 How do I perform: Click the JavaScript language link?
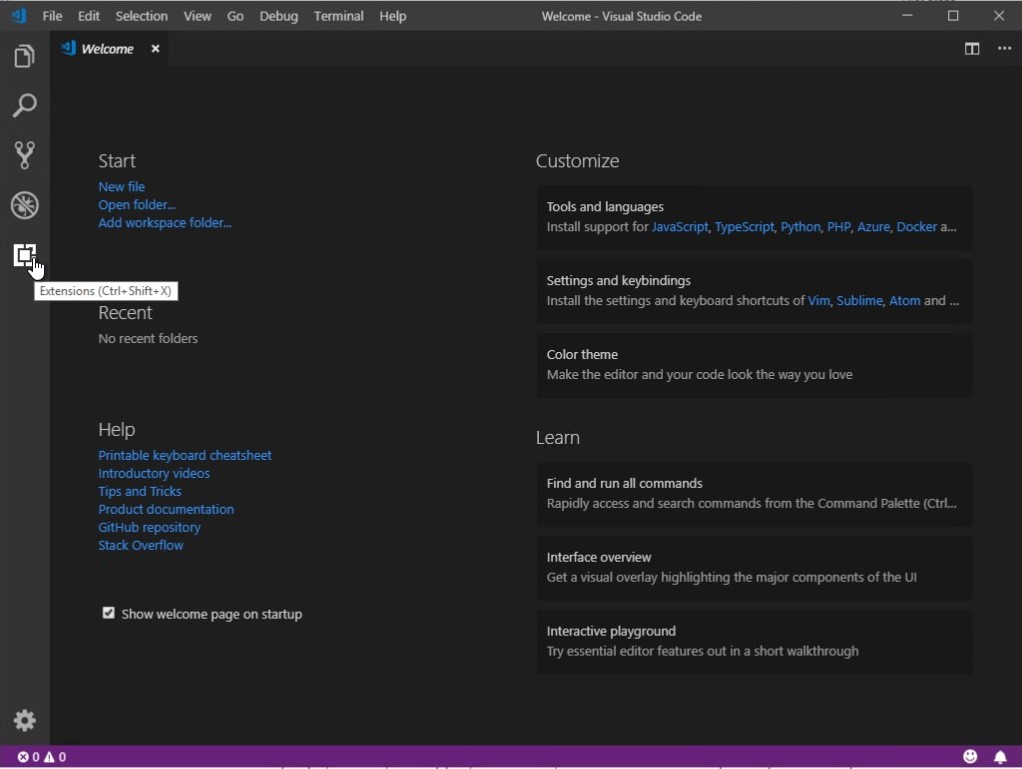point(680,227)
